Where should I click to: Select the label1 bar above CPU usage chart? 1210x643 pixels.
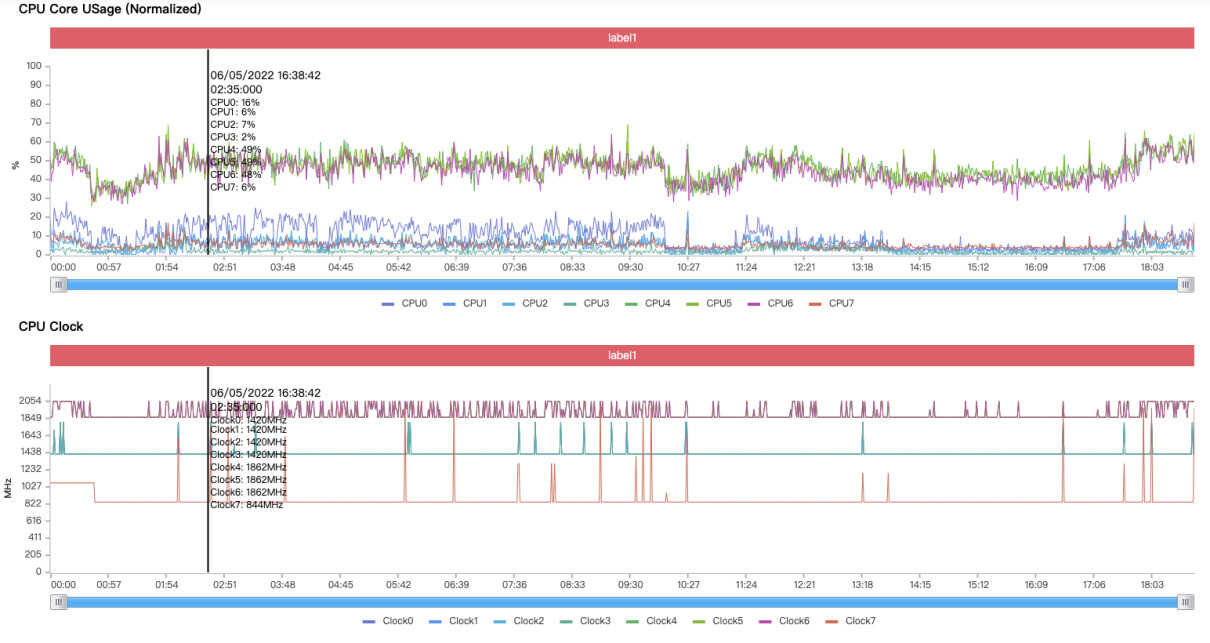622,37
